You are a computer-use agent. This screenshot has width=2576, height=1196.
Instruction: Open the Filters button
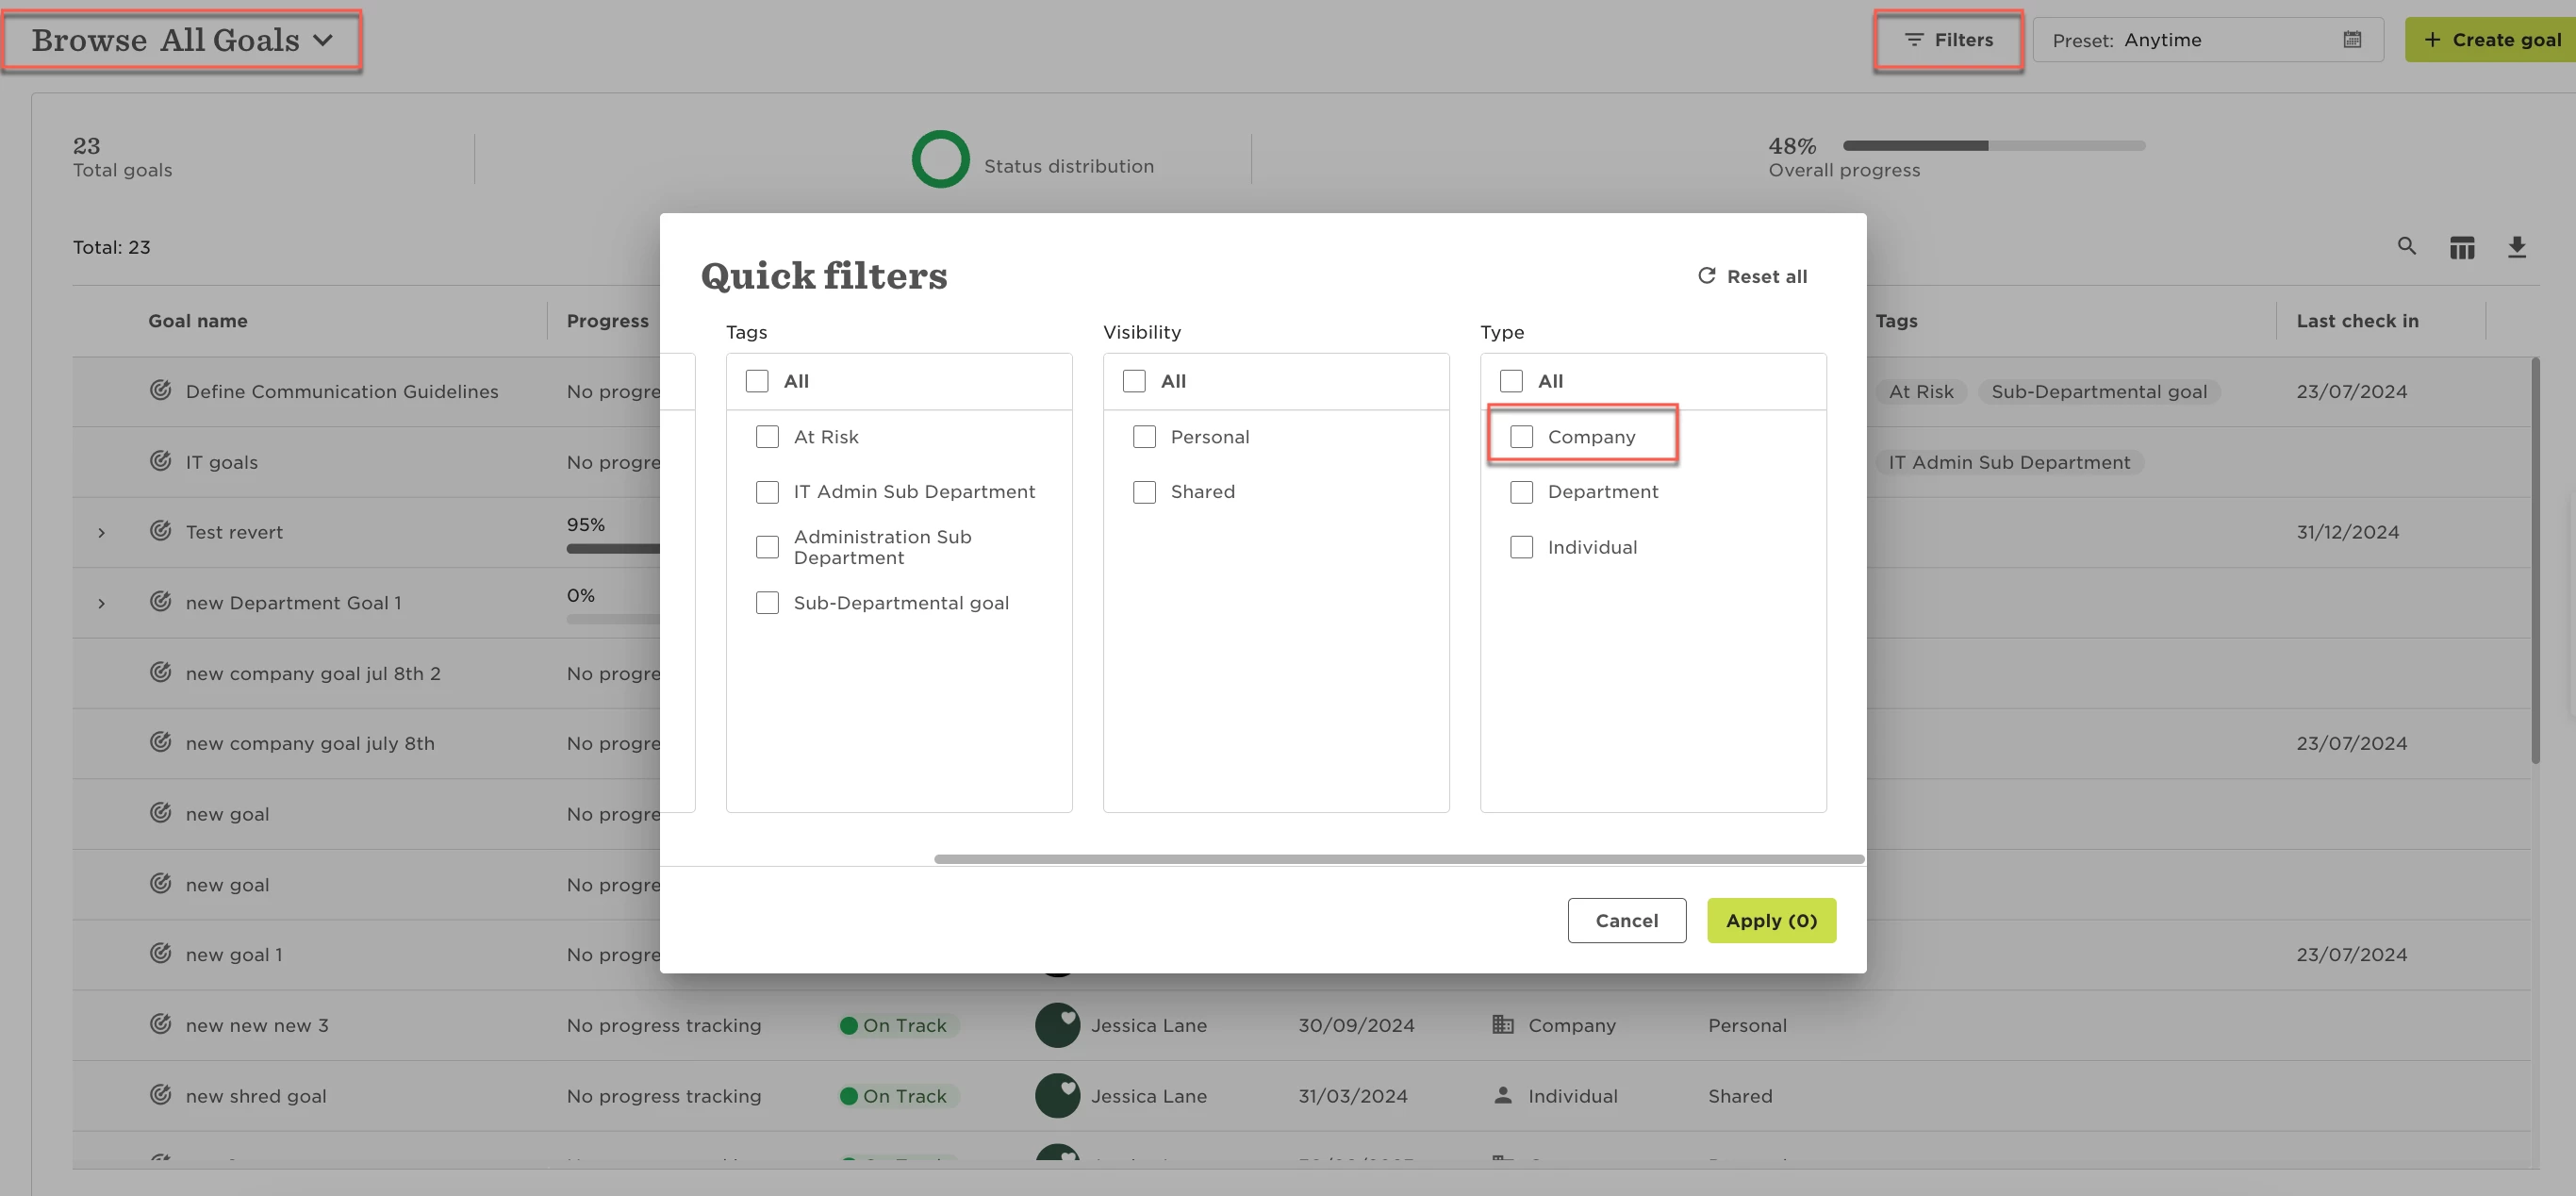pos(1948,40)
